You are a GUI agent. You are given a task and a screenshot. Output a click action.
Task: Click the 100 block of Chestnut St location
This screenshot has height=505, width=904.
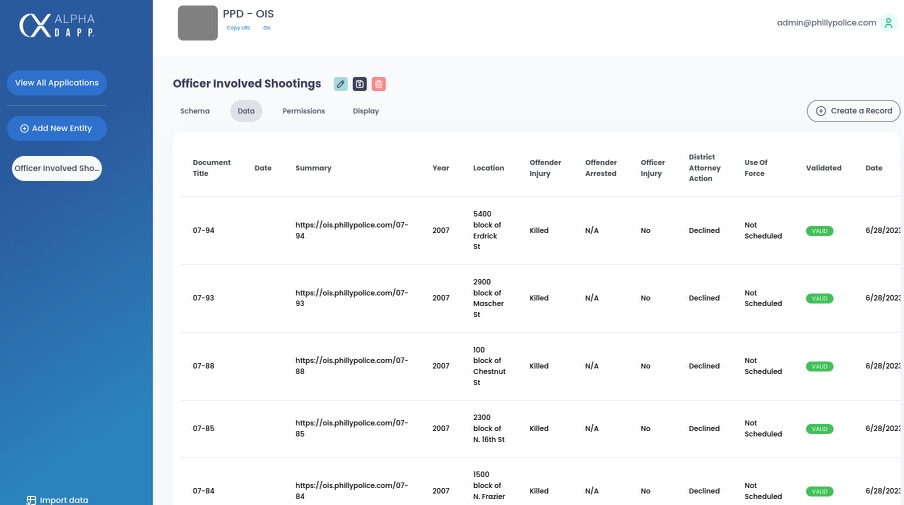coord(489,366)
